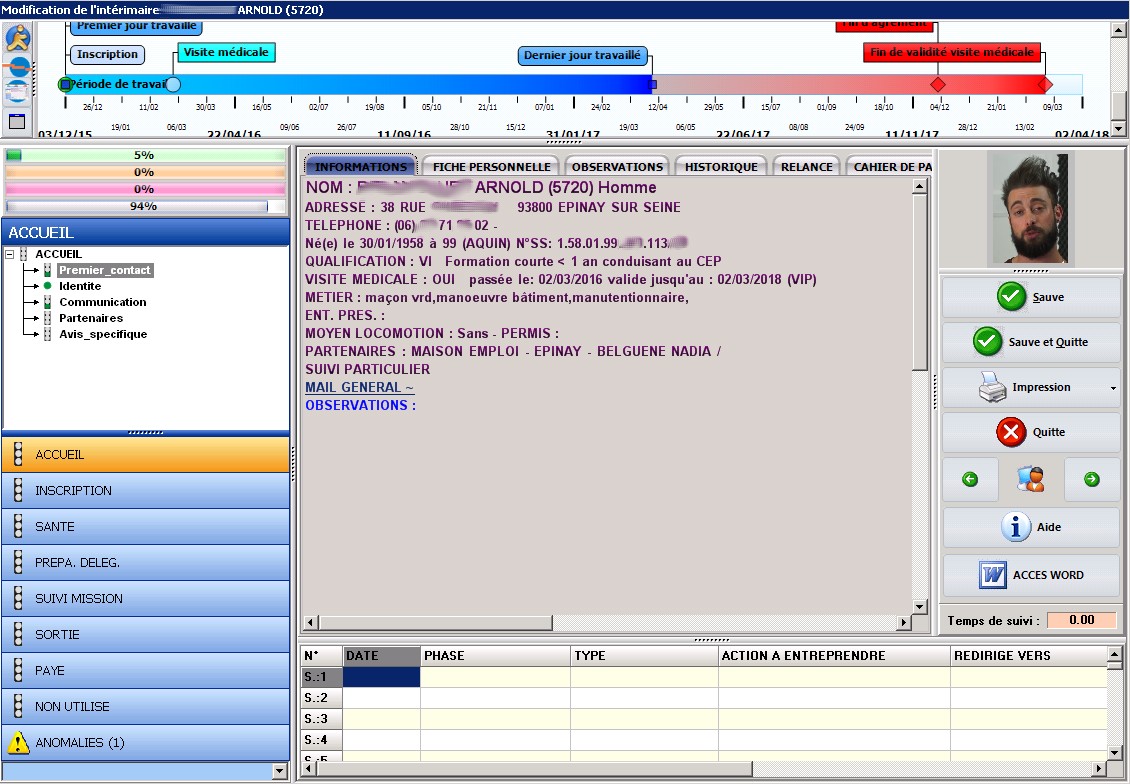Image resolution: width=1130 pixels, height=784 pixels.
Task: Open Word via ACCES WORD button
Action: pos(1031,575)
